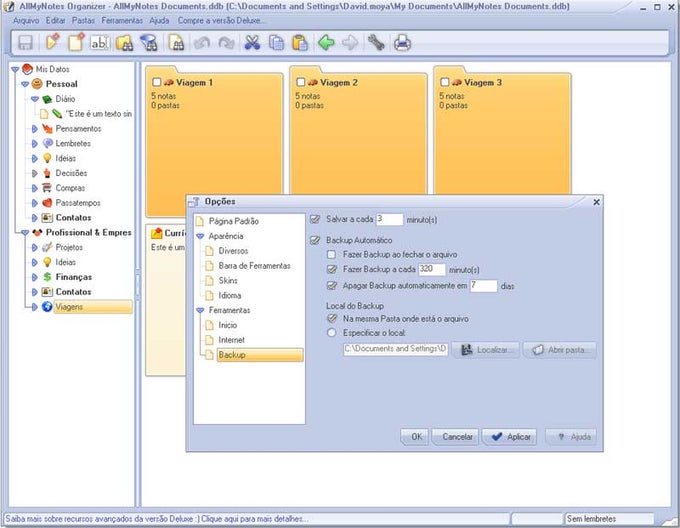Click the new note toolbar icon
This screenshot has height=528, width=680.
(x=76, y=42)
